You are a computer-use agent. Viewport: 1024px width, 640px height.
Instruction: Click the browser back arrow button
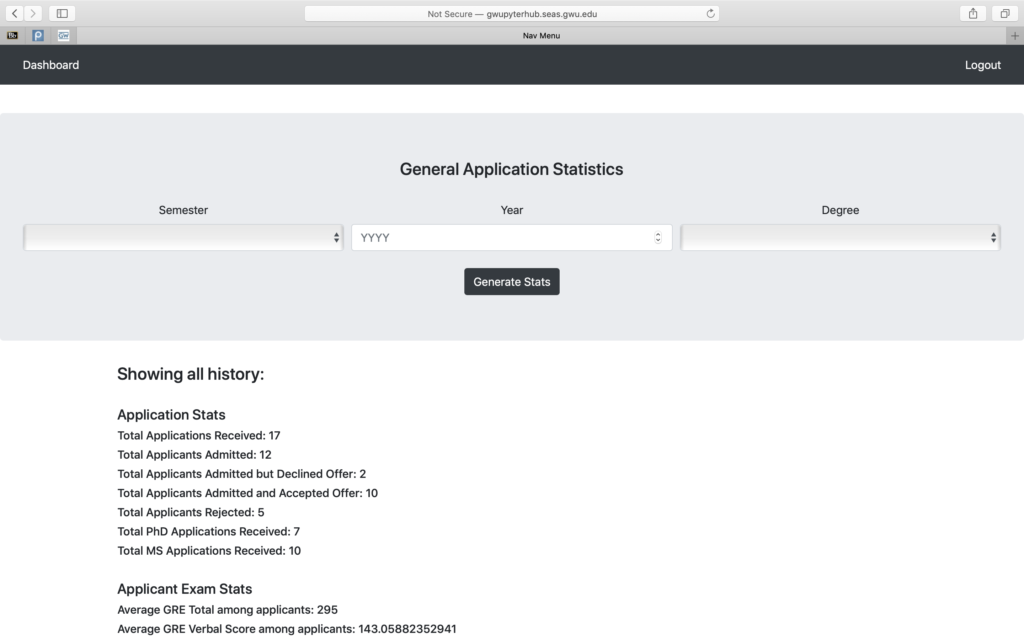pyautogui.click(x=15, y=13)
